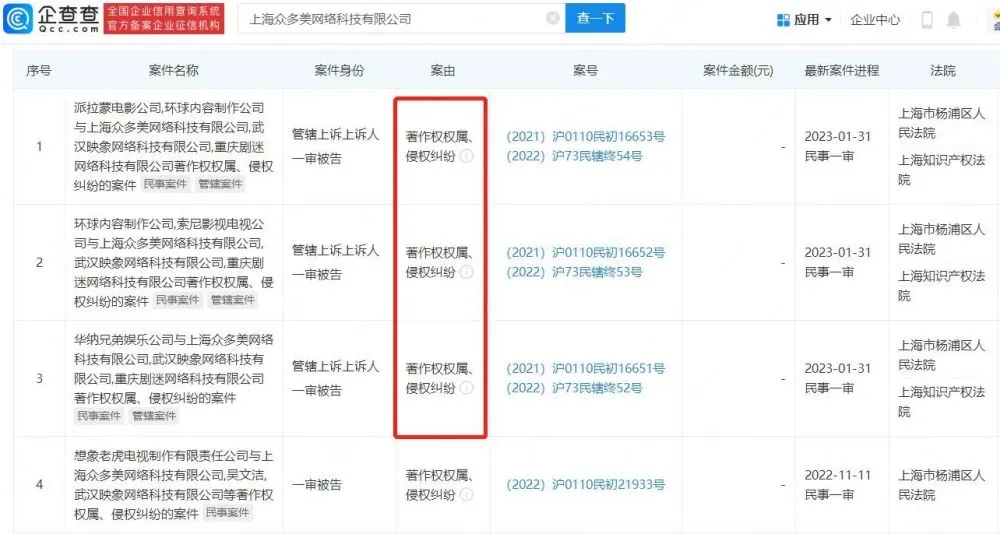Select the 华纳兄弟娱乐公司 case name in row 3
The height and width of the screenshot is (534, 1000).
[173, 369]
